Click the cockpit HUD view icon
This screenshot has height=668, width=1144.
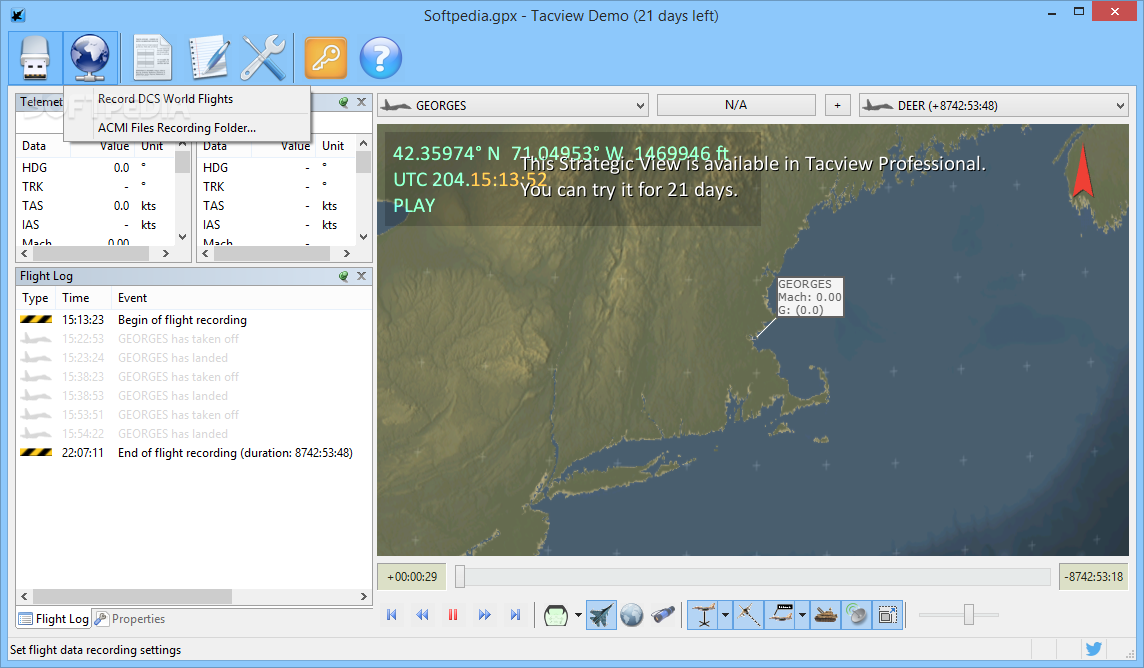tap(556, 615)
